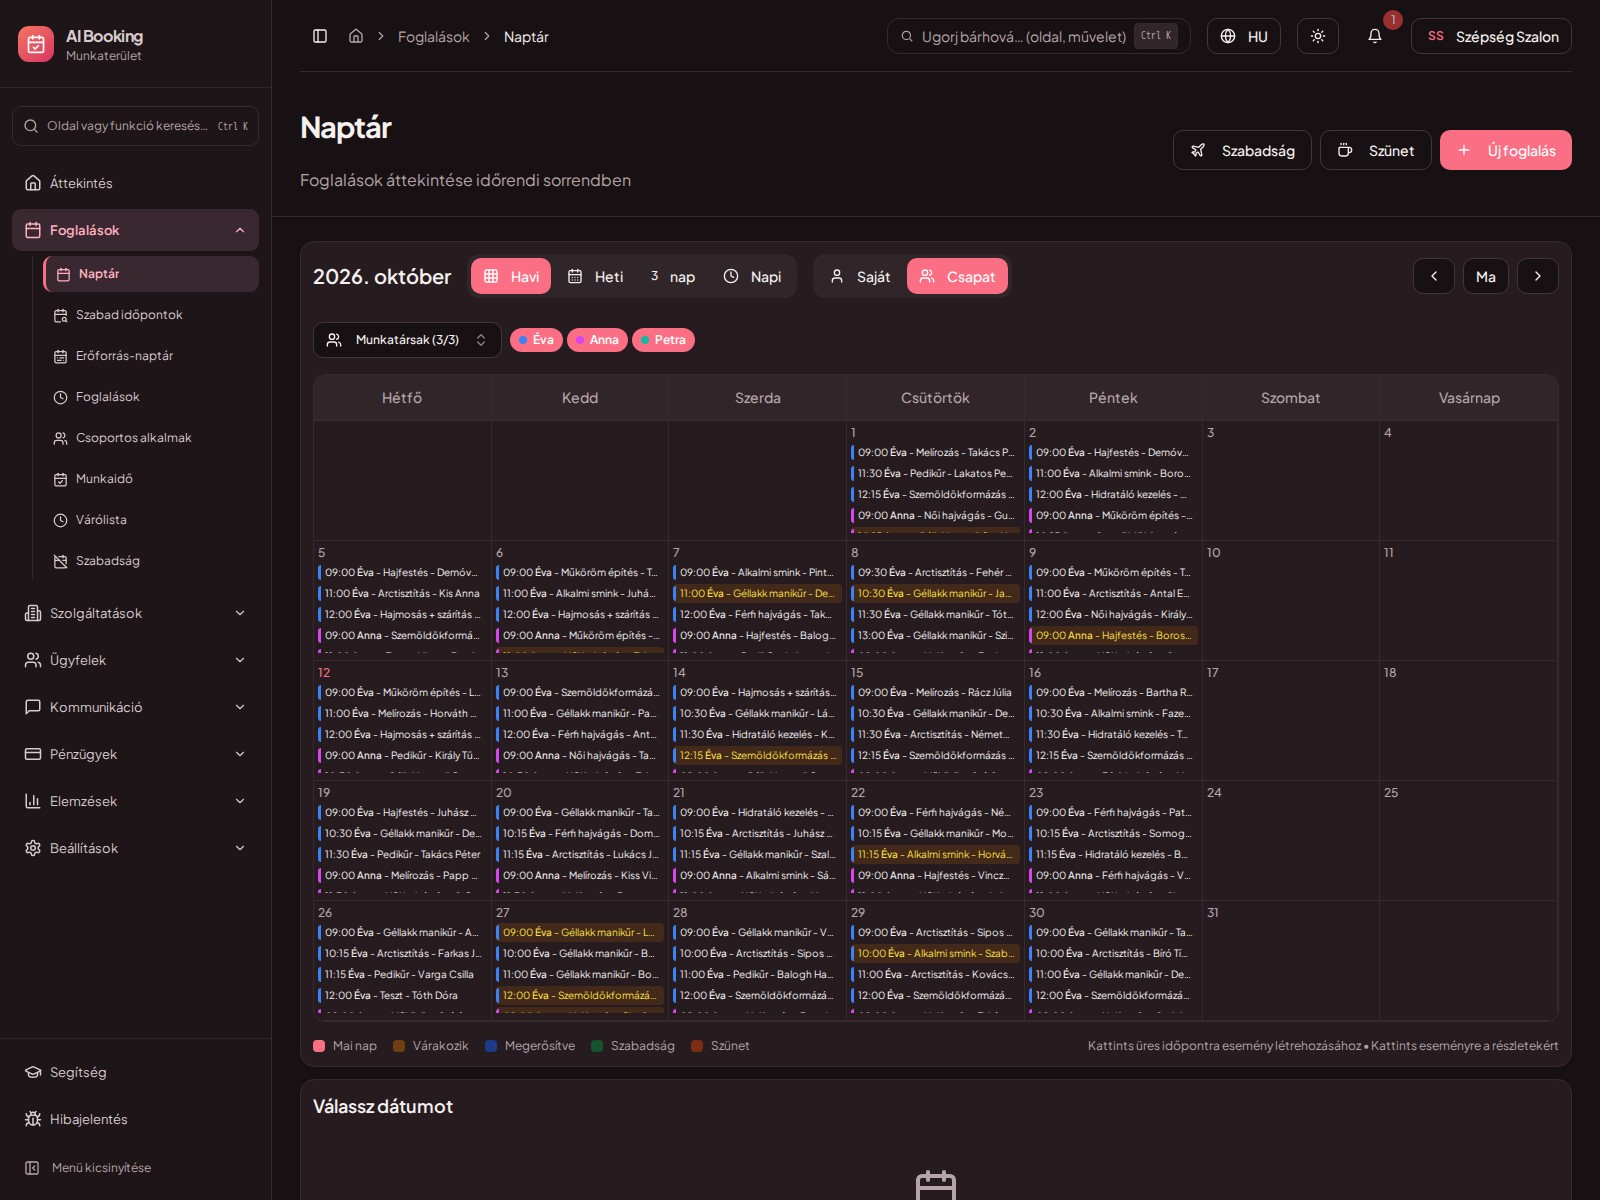Expand Pénzügyek sidebar section
Viewport: 1600px width, 1200px height.
[135, 754]
